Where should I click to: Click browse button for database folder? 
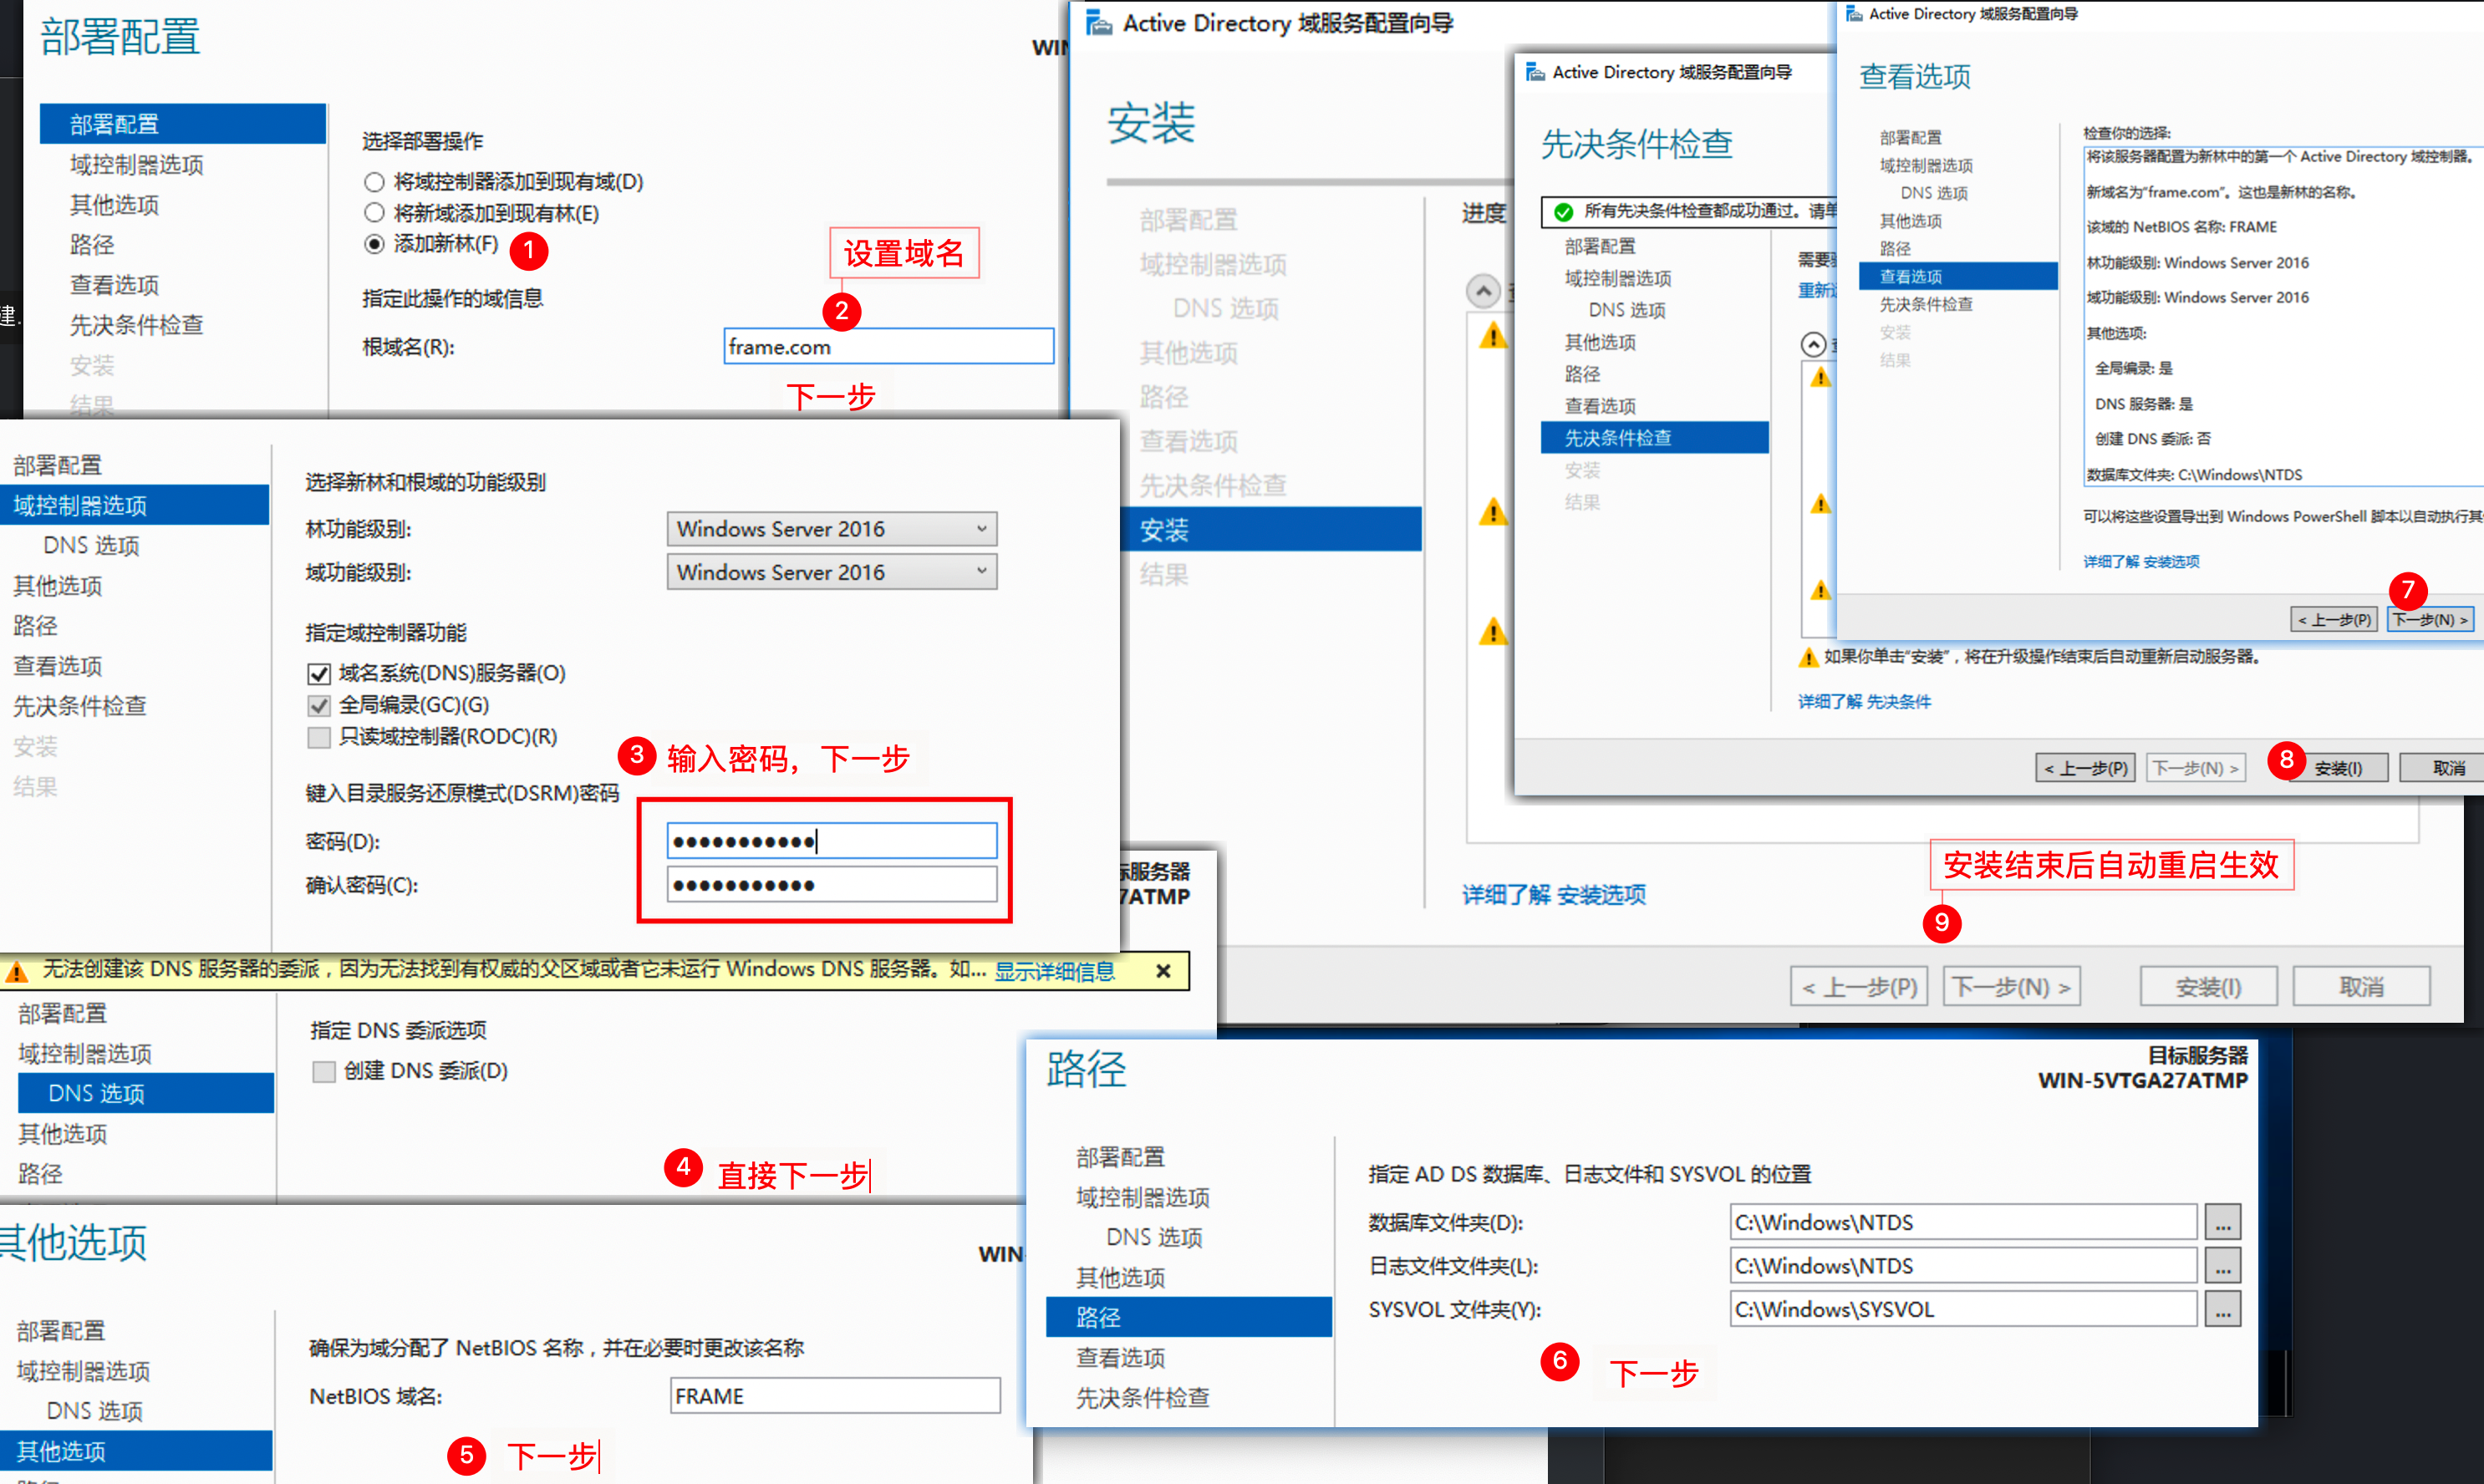2222,1222
